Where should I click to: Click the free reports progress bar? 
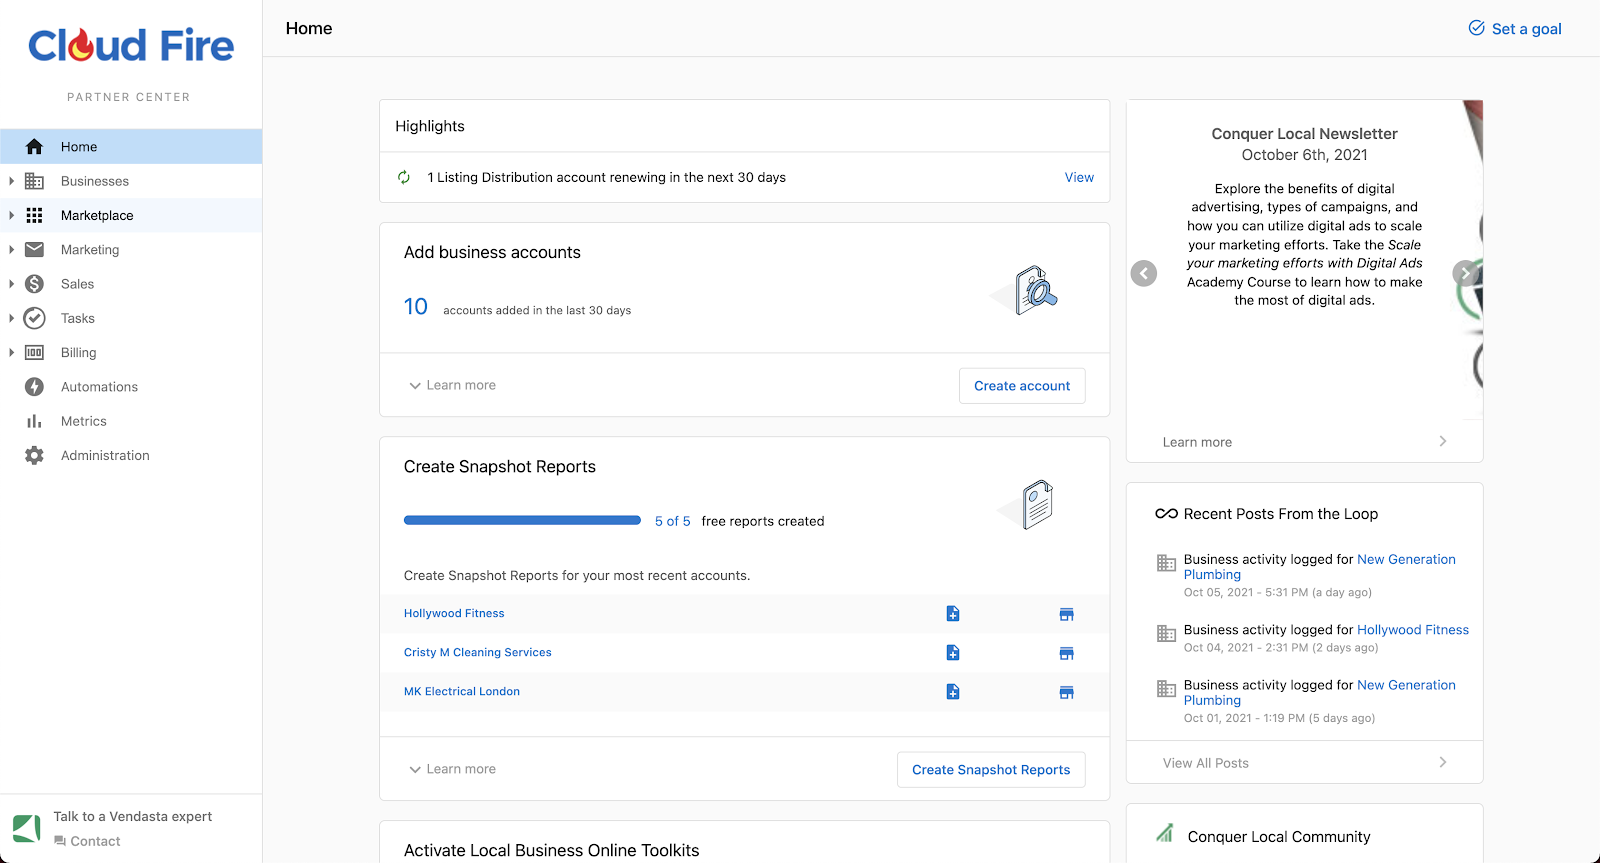522,520
